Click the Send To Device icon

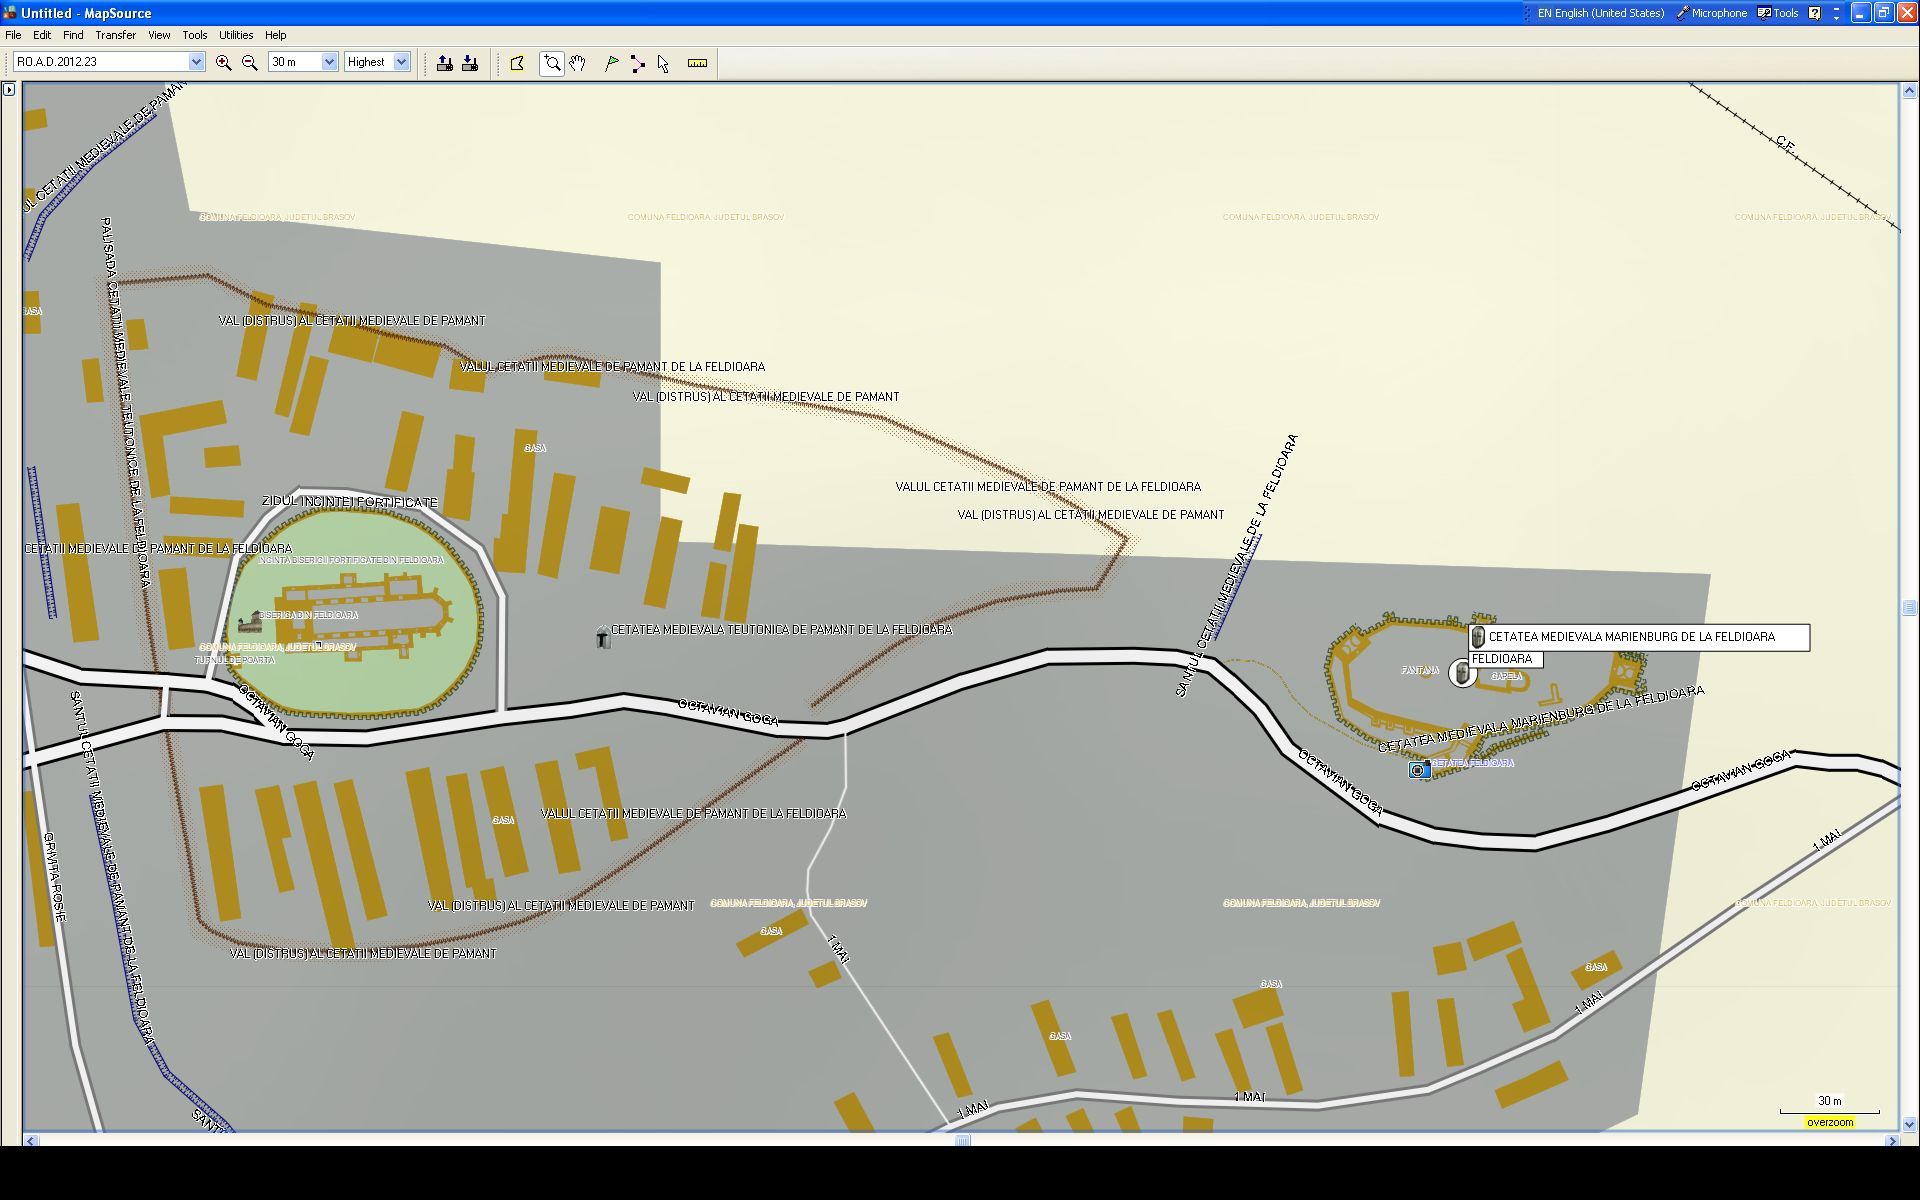[x=445, y=63]
